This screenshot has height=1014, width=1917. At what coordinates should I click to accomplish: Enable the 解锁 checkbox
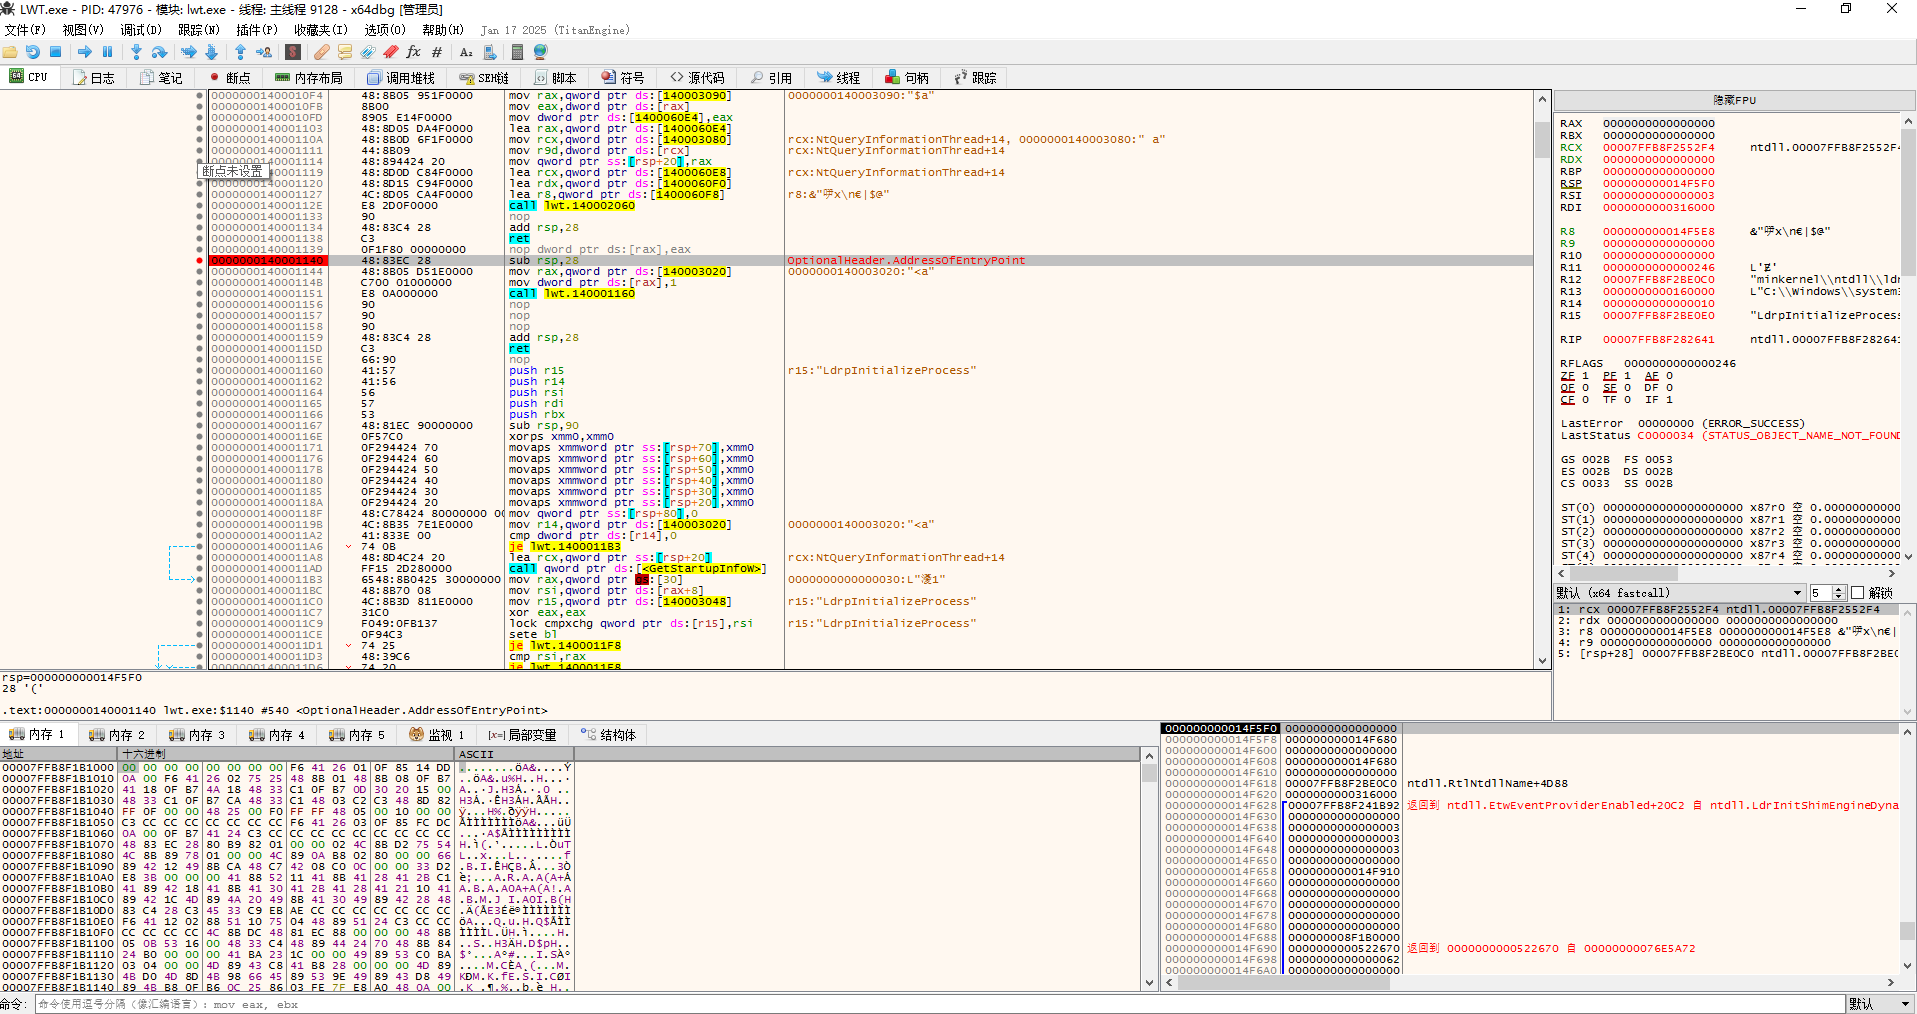(x=1857, y=593)
